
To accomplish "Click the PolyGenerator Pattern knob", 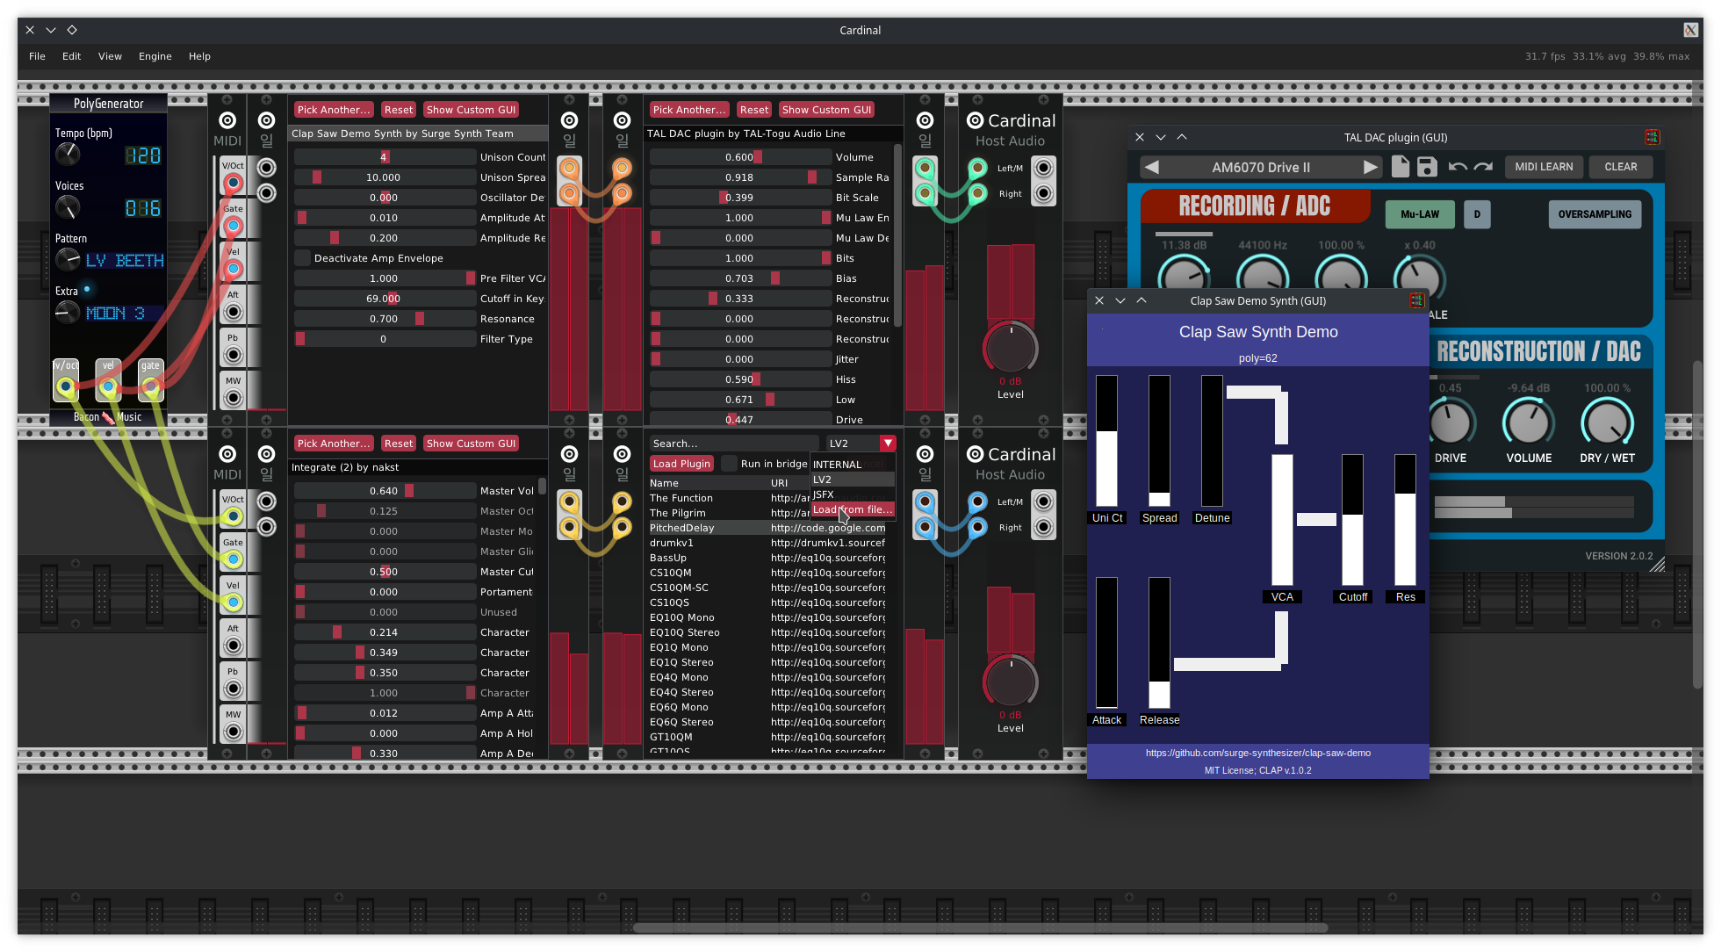I will 67,259.
